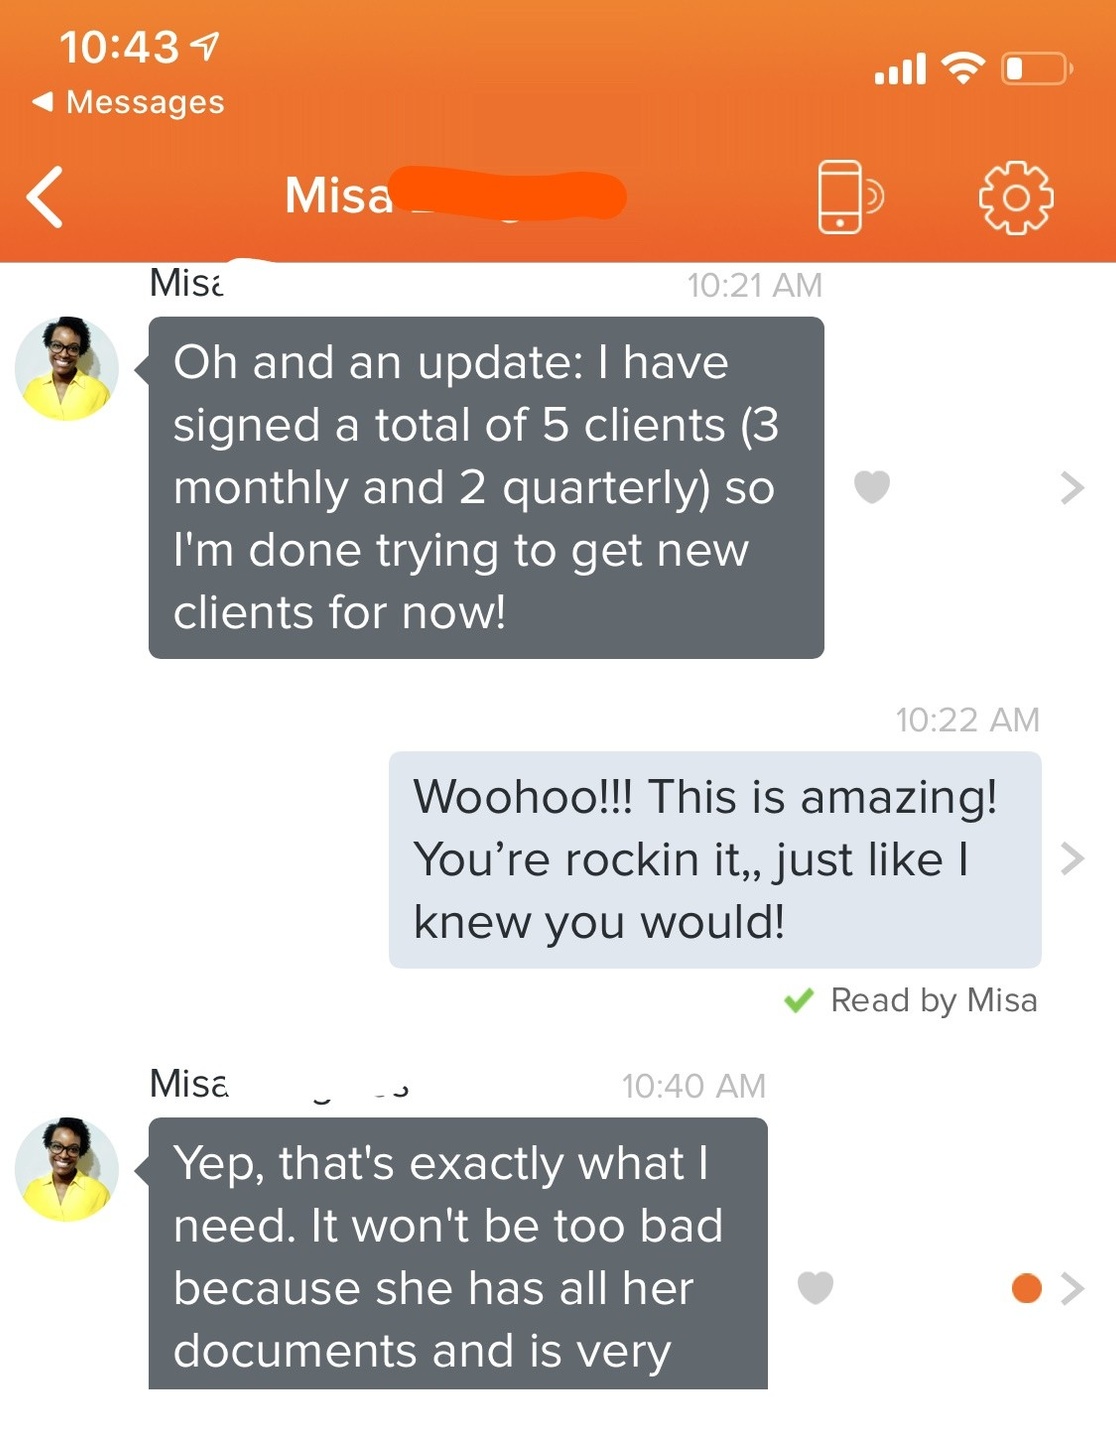Like the 10:40 AM message with heart

click(815, 1288)
